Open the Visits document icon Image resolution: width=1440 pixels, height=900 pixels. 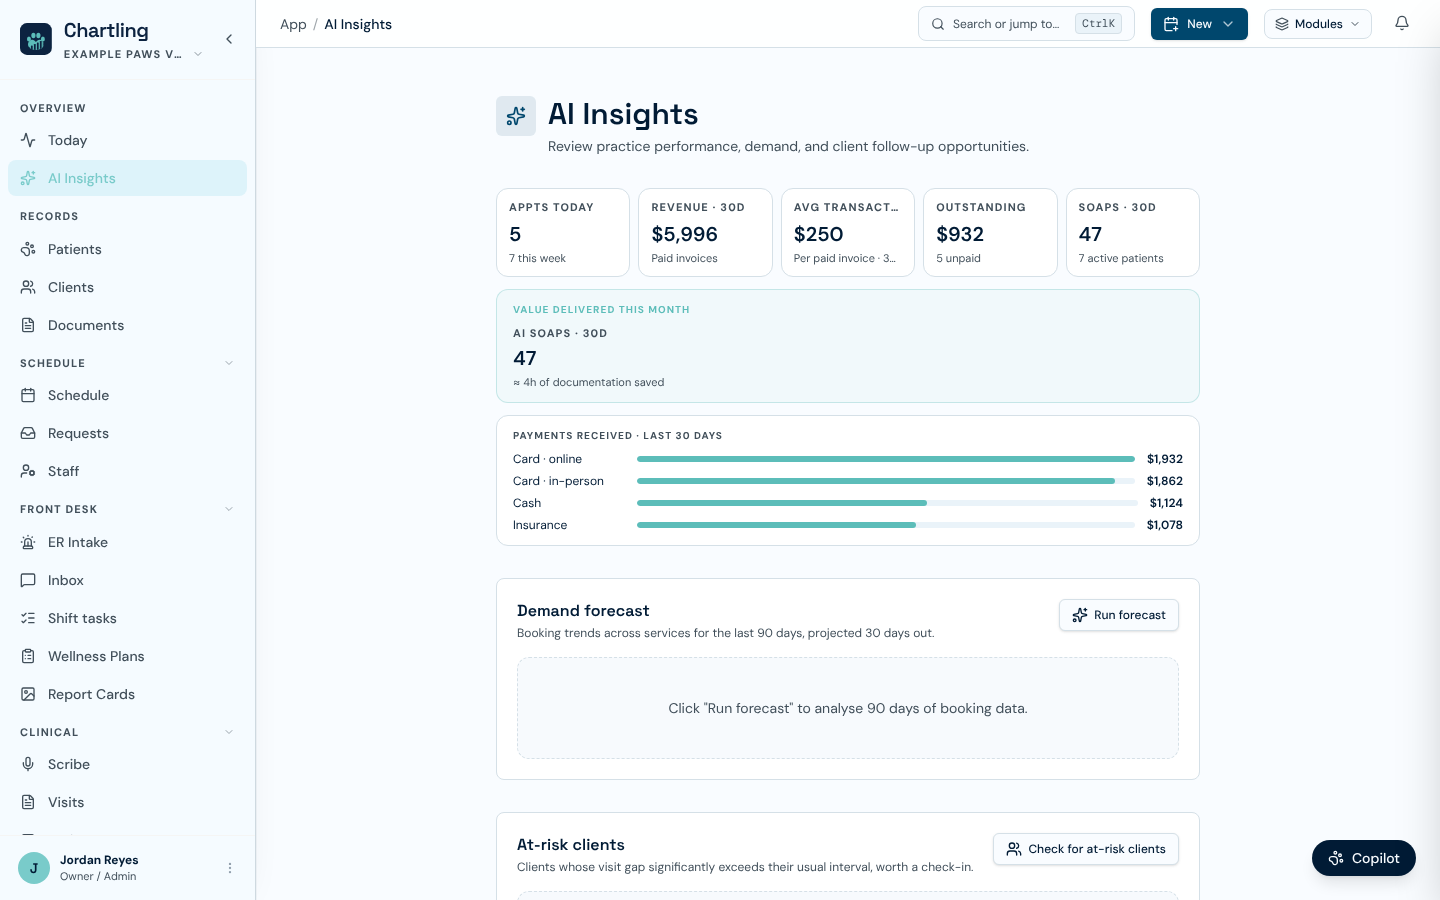tap(28, 802)
